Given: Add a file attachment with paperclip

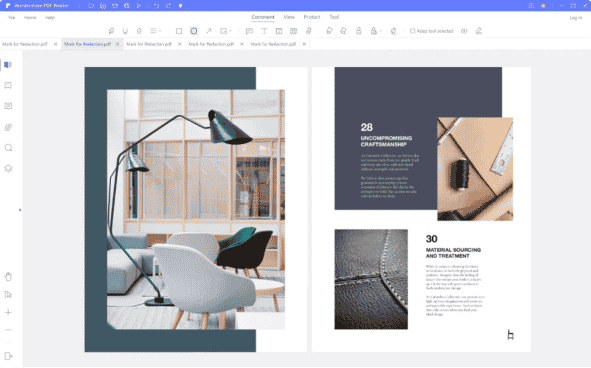Looking at the screenshot, I should click(x=308, y=31).
